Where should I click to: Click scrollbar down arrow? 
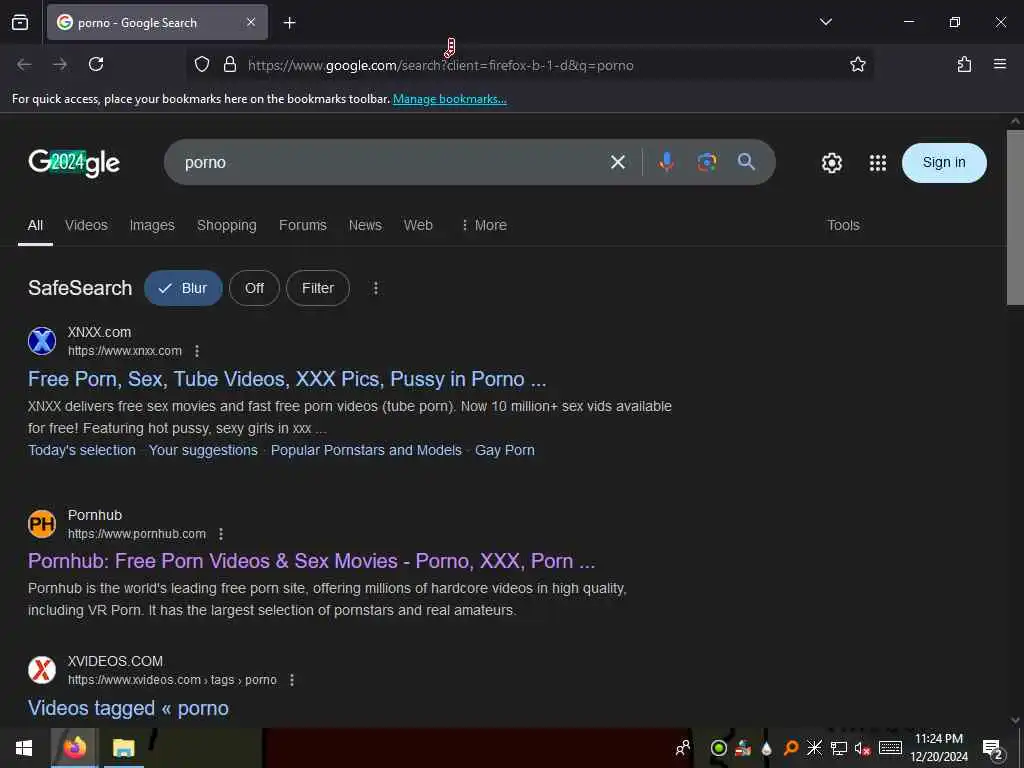(x=1015, y=720)
